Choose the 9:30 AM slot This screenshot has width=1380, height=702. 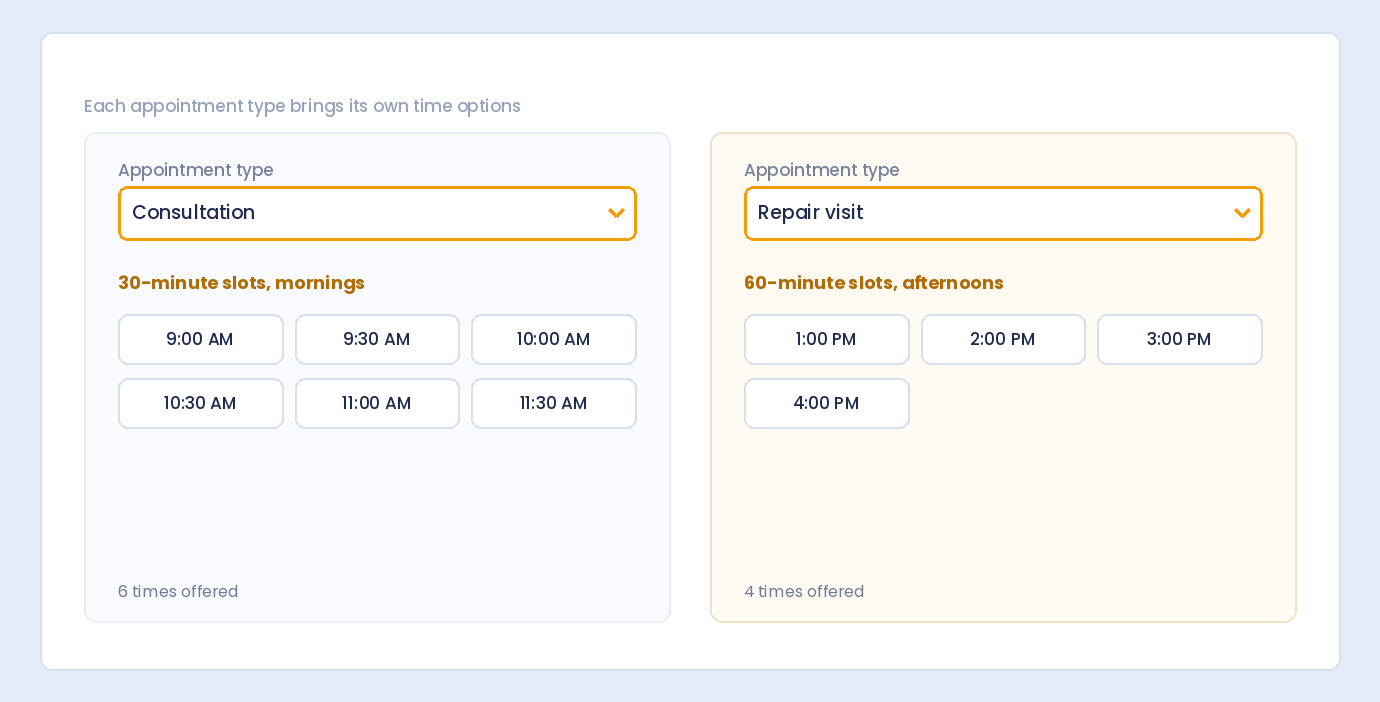pyautogui.click(x=377, y=339)
